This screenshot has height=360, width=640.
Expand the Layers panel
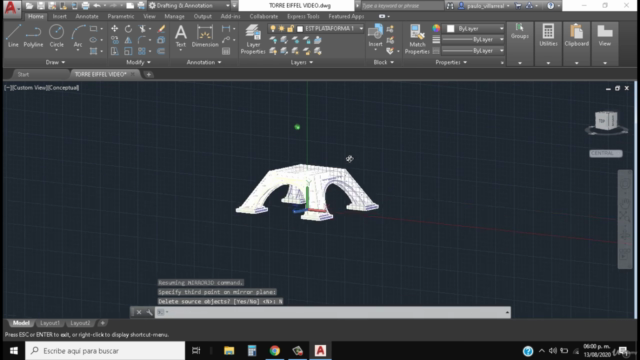click(302, 62)
